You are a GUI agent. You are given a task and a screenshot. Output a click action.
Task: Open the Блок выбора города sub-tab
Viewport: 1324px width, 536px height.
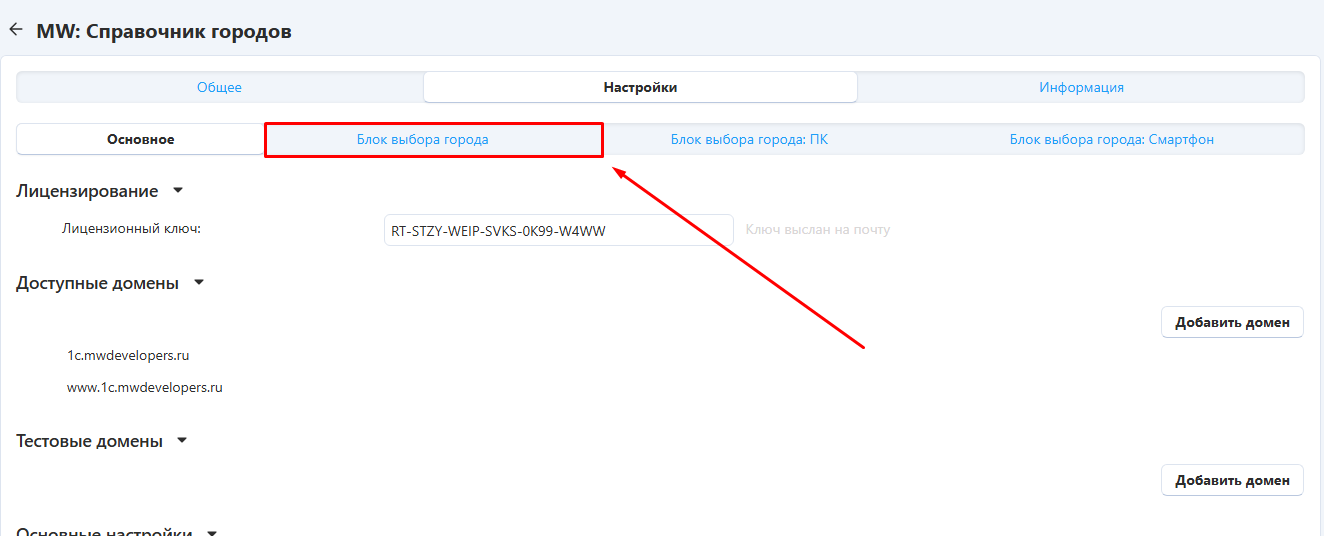(x=422, y=139)
